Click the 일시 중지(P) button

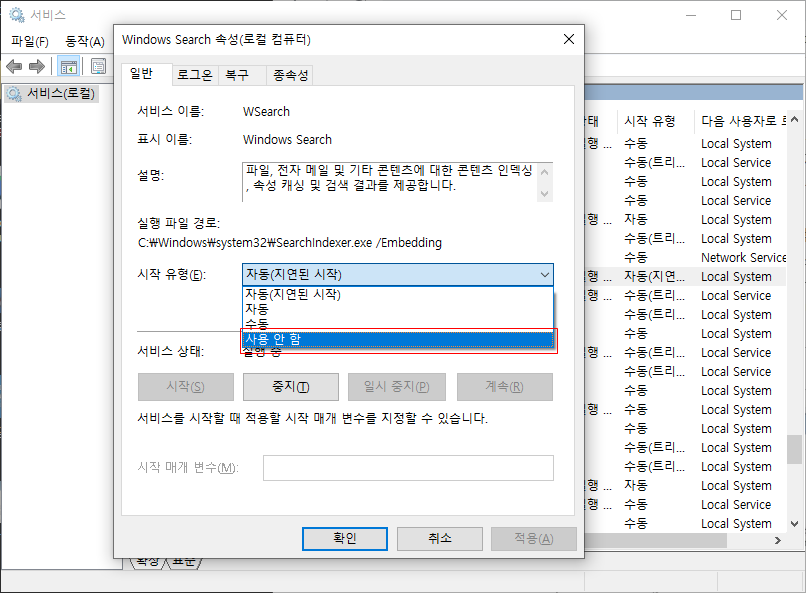(397, 387)
